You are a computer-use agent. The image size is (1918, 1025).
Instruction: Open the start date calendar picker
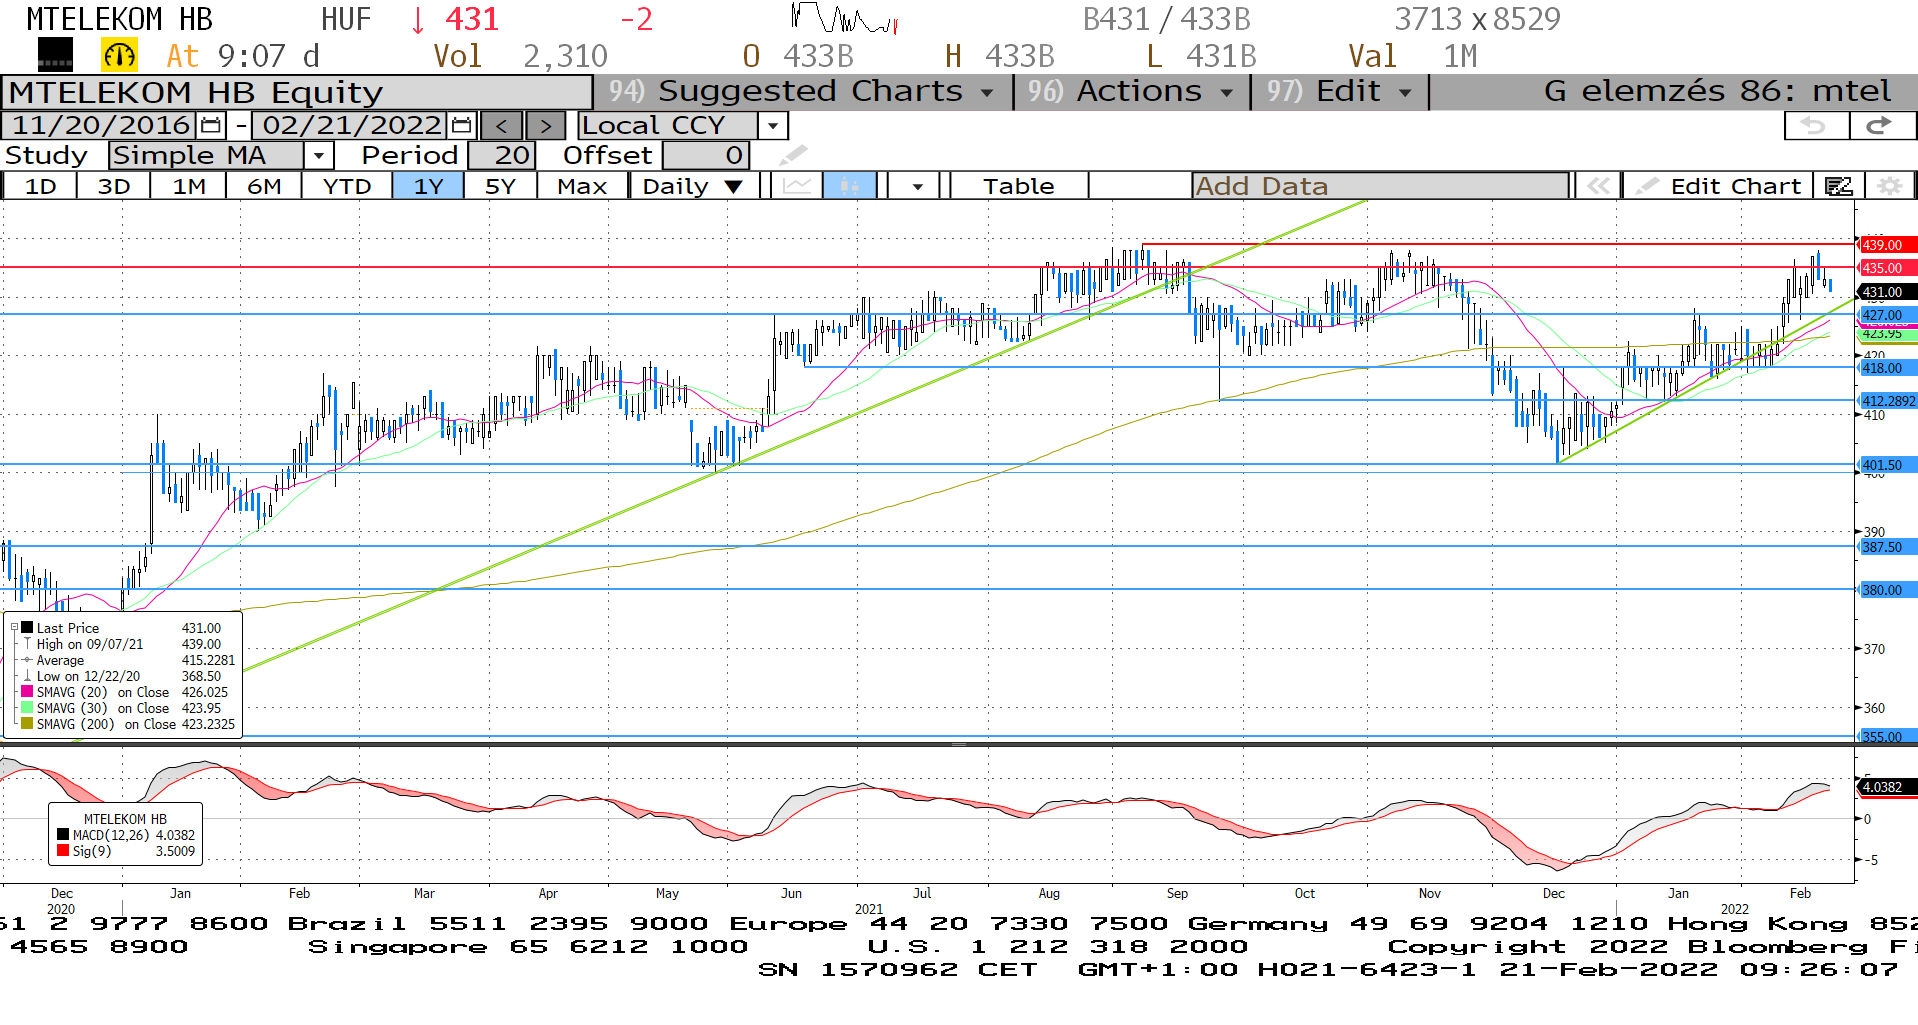pos(211,125)
